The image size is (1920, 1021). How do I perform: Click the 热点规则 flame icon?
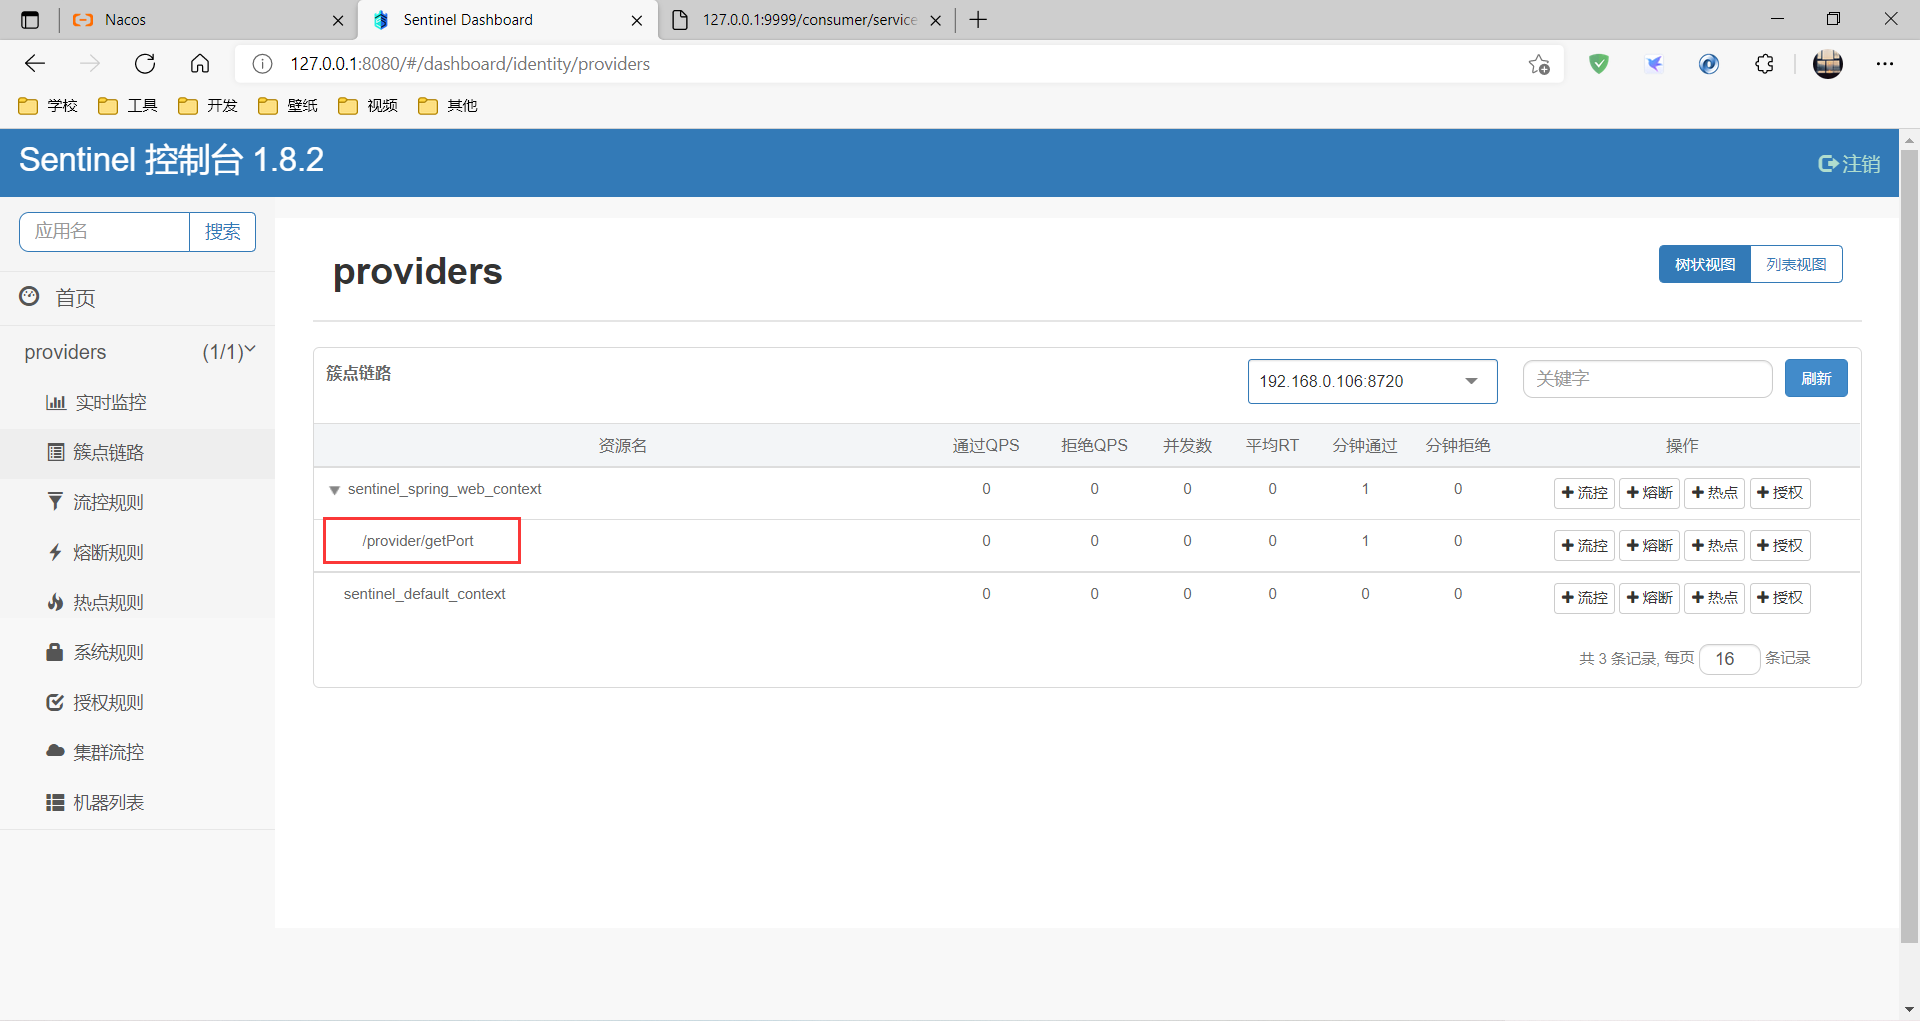click(x=56, y=602)
